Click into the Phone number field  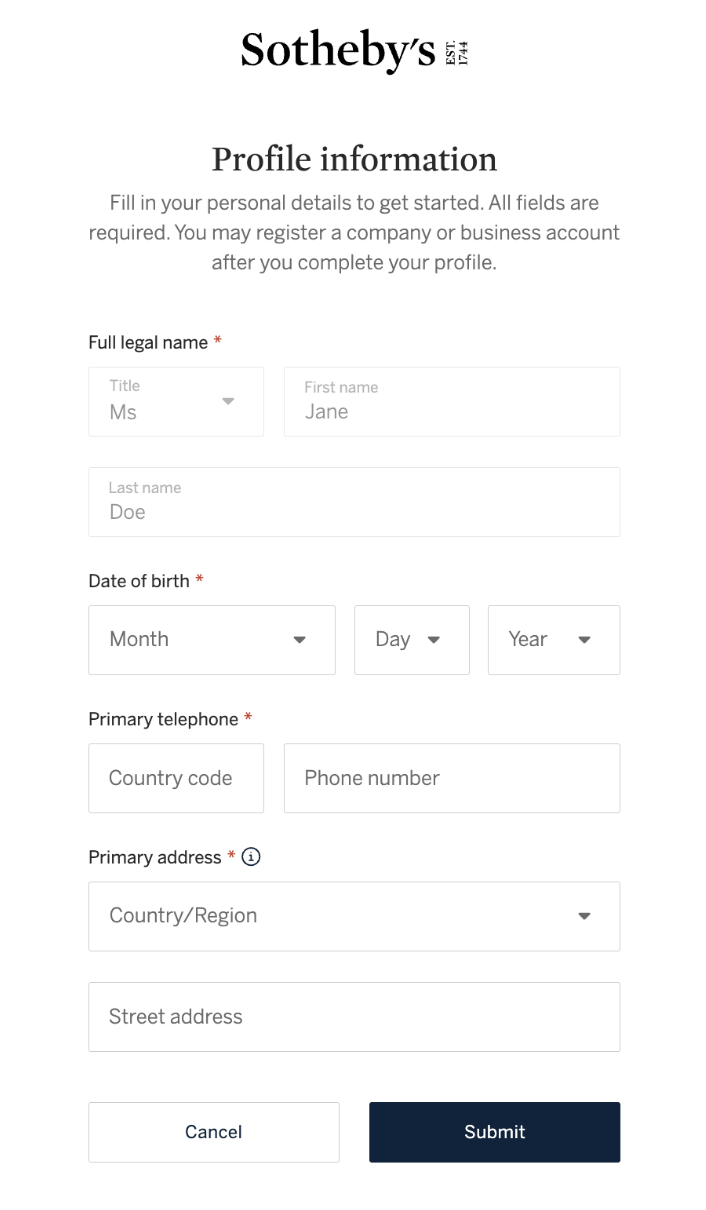451,778
